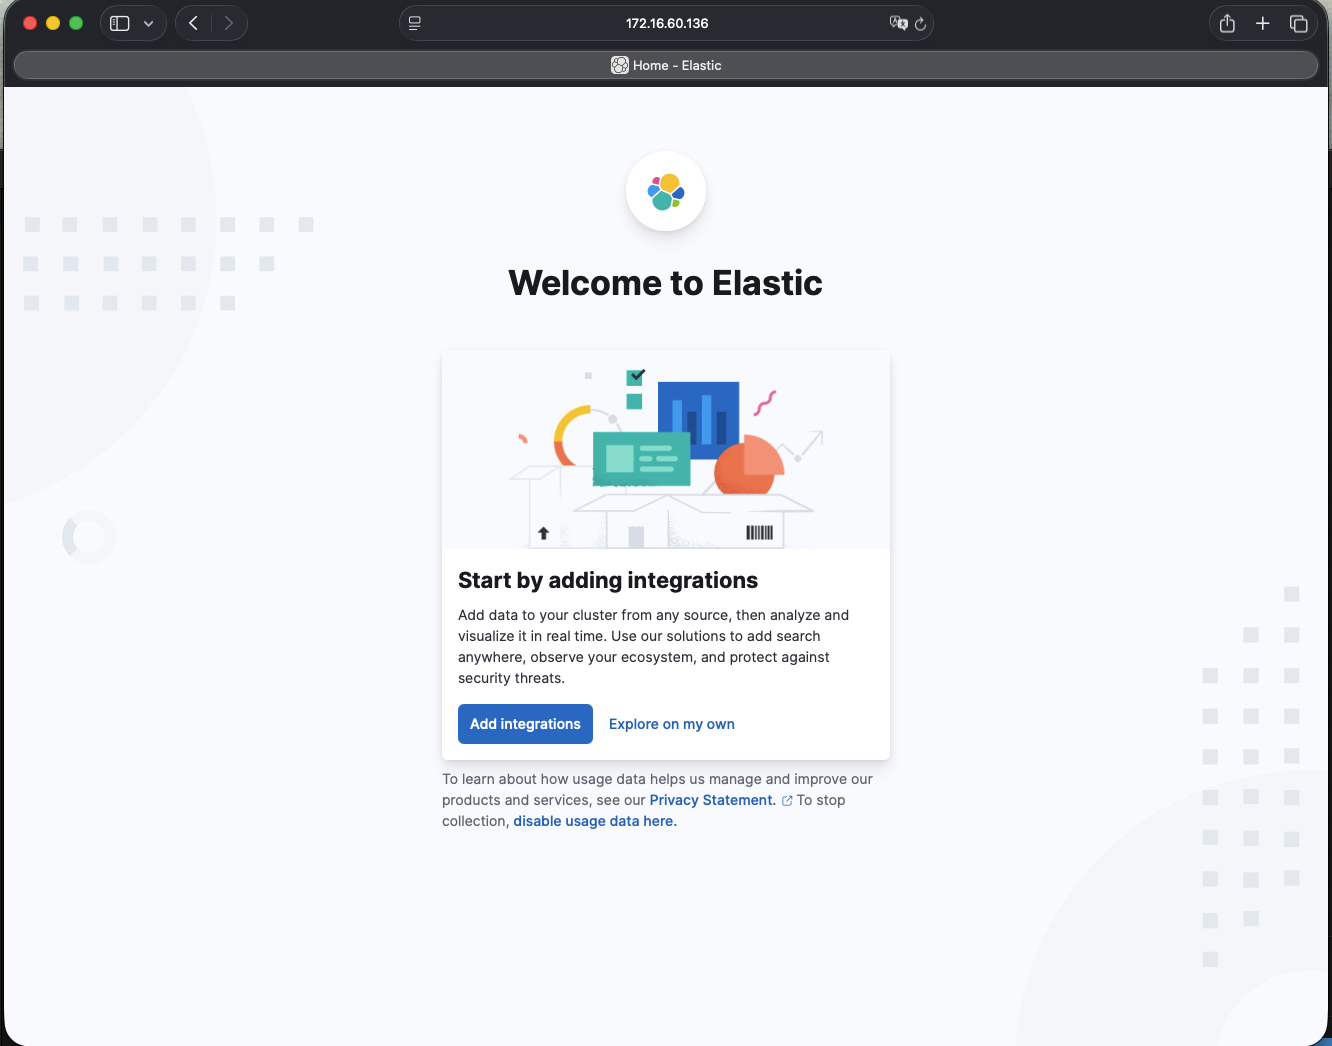Toggle the Safari sidebar button
The width and height of the screenshot is (1332, 1046).
coord(120,23)
